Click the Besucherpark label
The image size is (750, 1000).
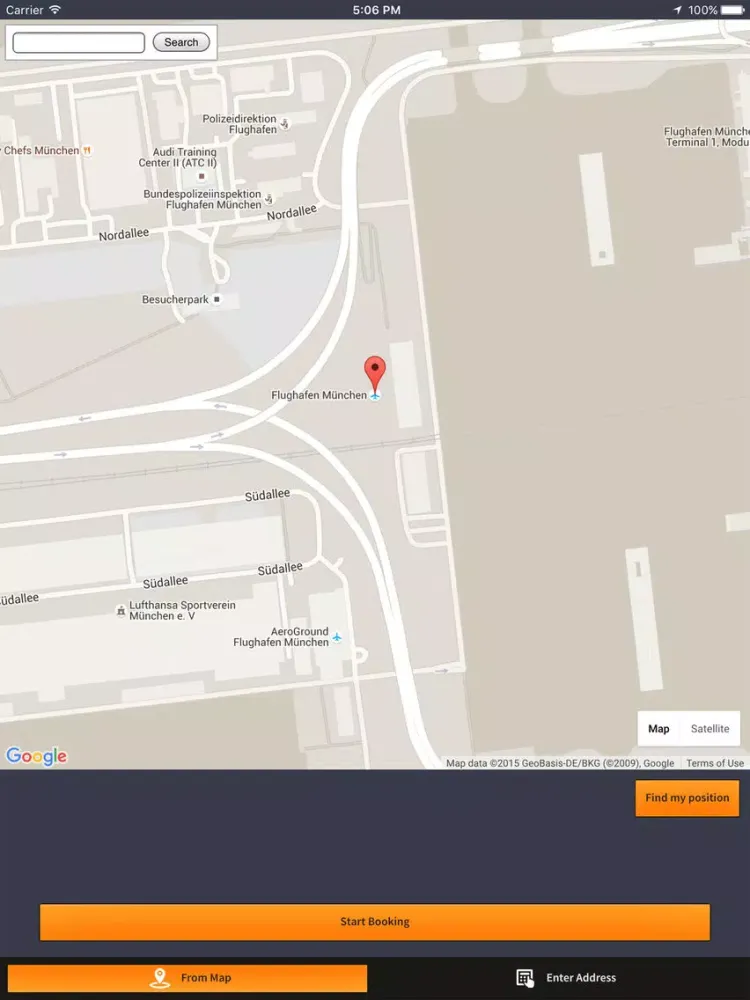175,299
